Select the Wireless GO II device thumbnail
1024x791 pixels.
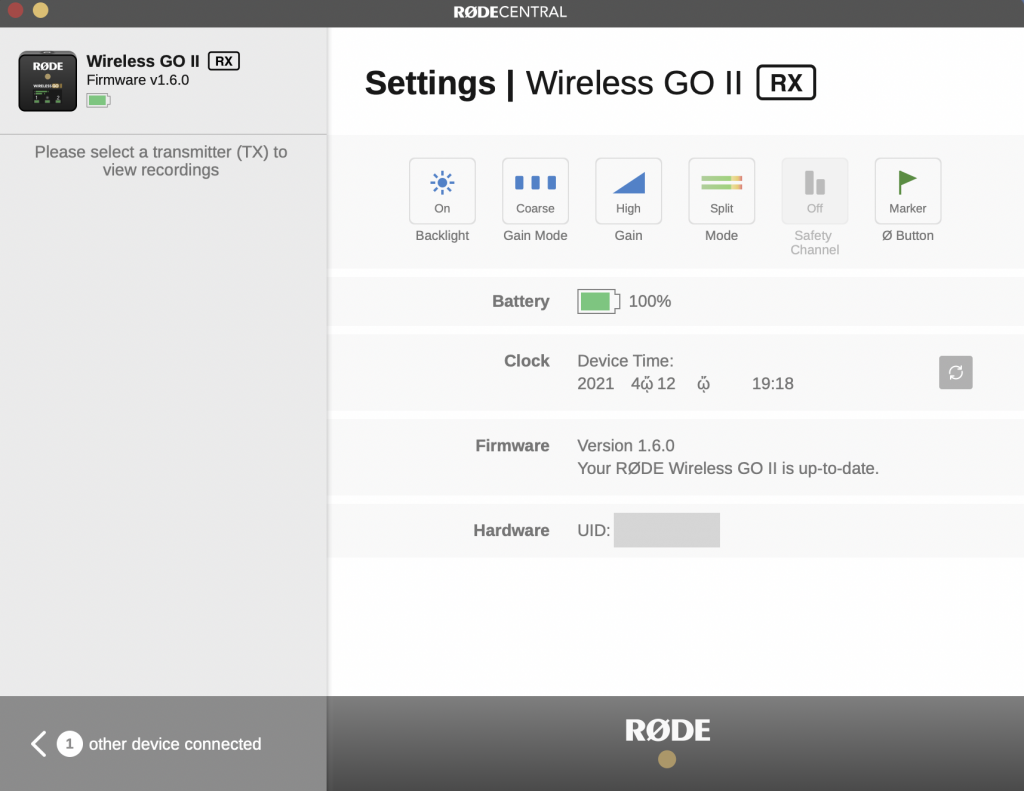[48, 81]
